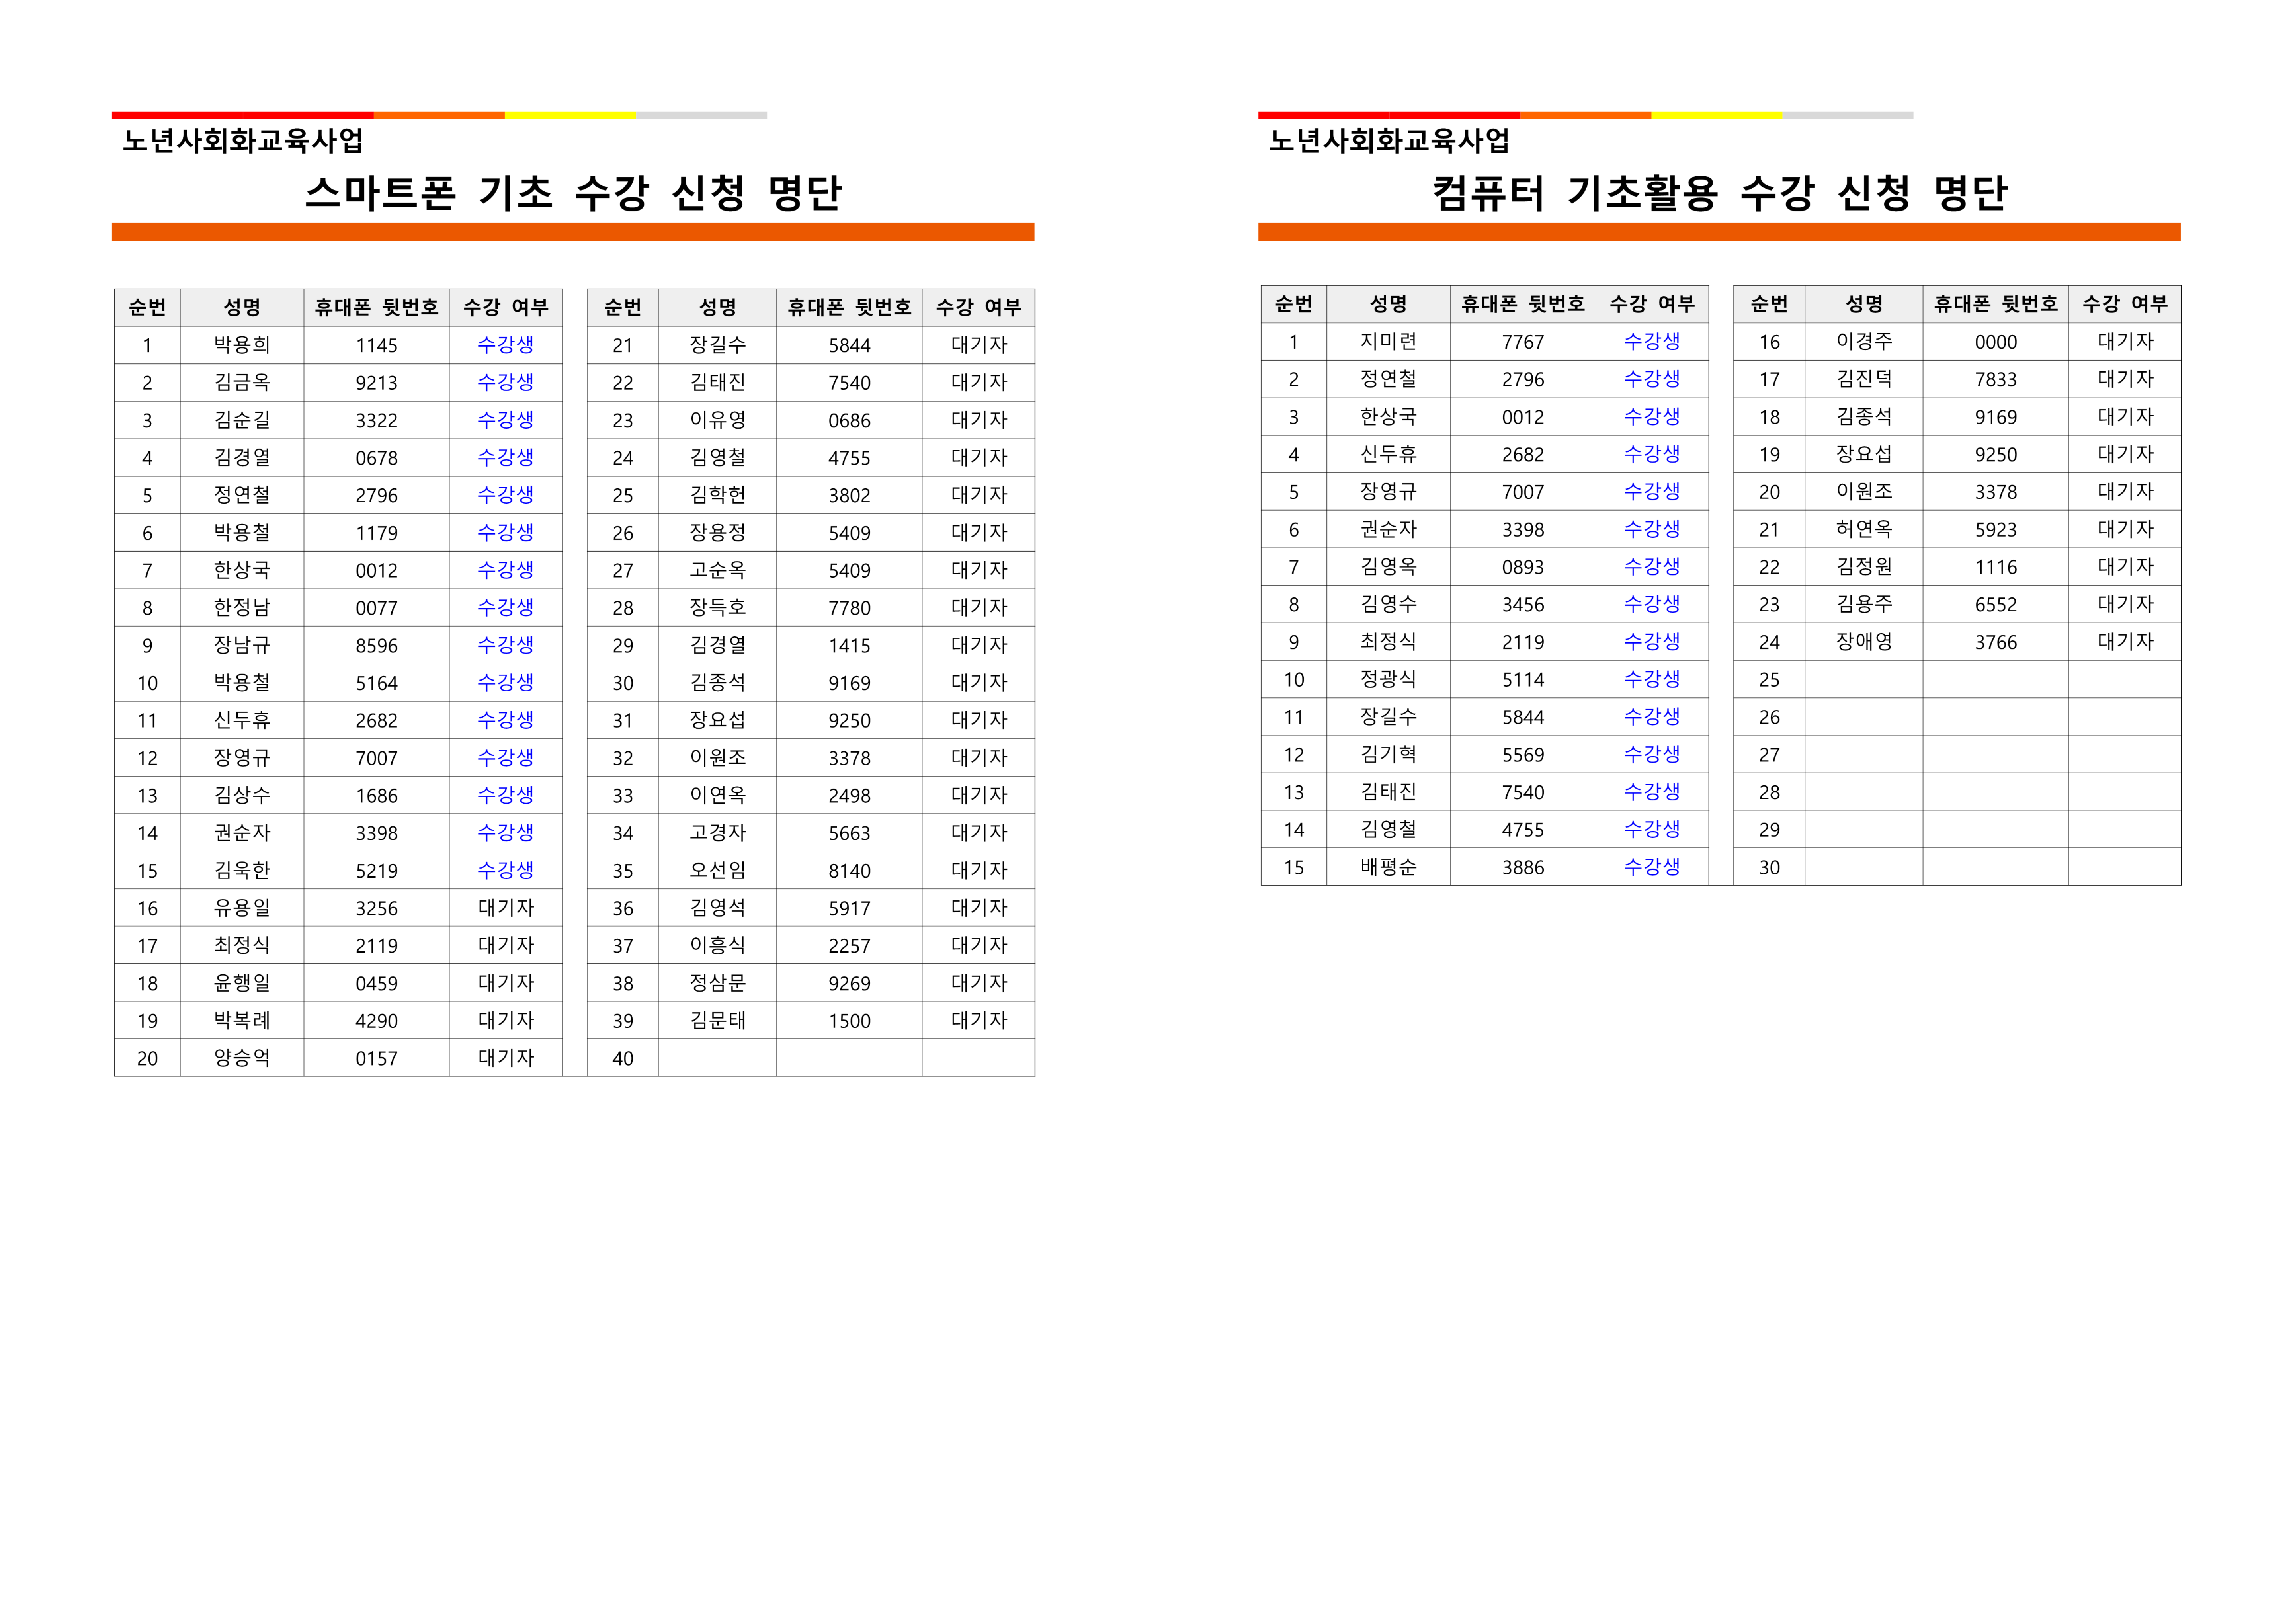Click the blue 수강생 status for 김금옥
The width and height of the screenshot is (2293, 1624).
pos(505,382)
